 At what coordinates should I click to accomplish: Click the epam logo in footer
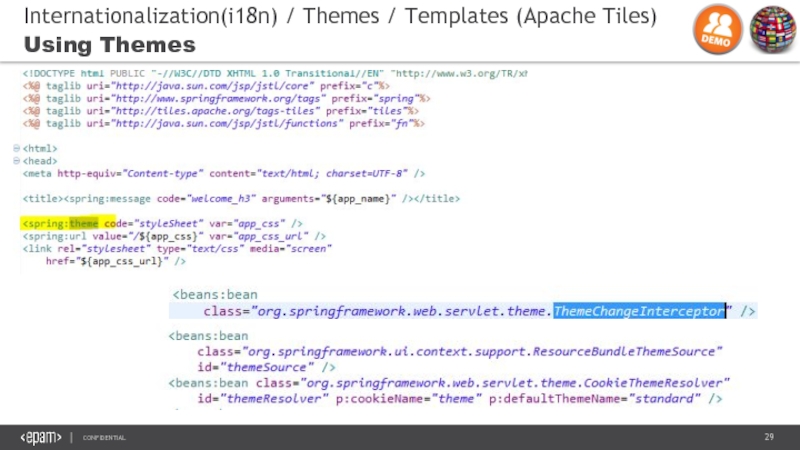pos(41,437)
